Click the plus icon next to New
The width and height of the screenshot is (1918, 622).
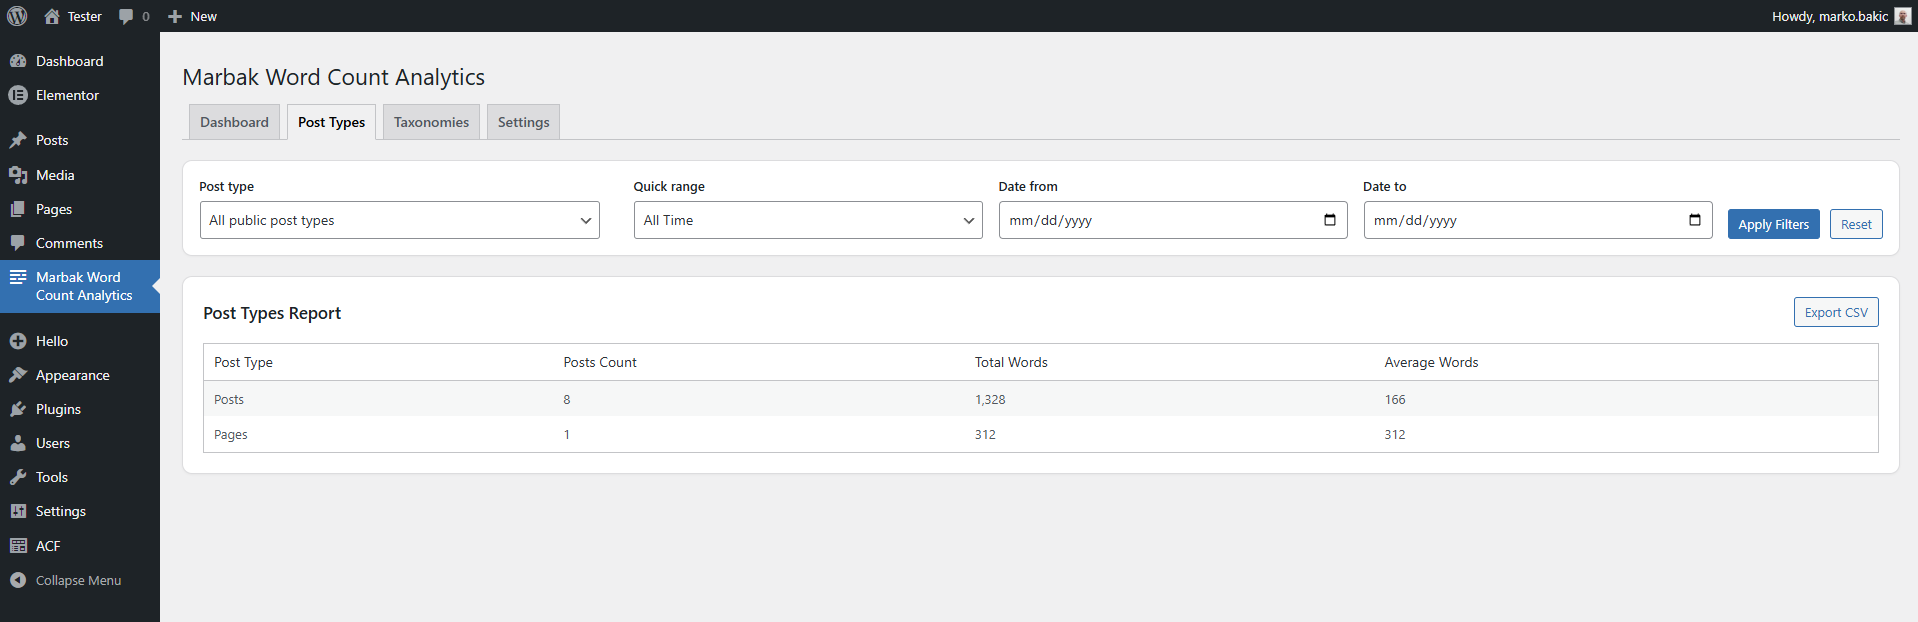click(x=175, y=16)
